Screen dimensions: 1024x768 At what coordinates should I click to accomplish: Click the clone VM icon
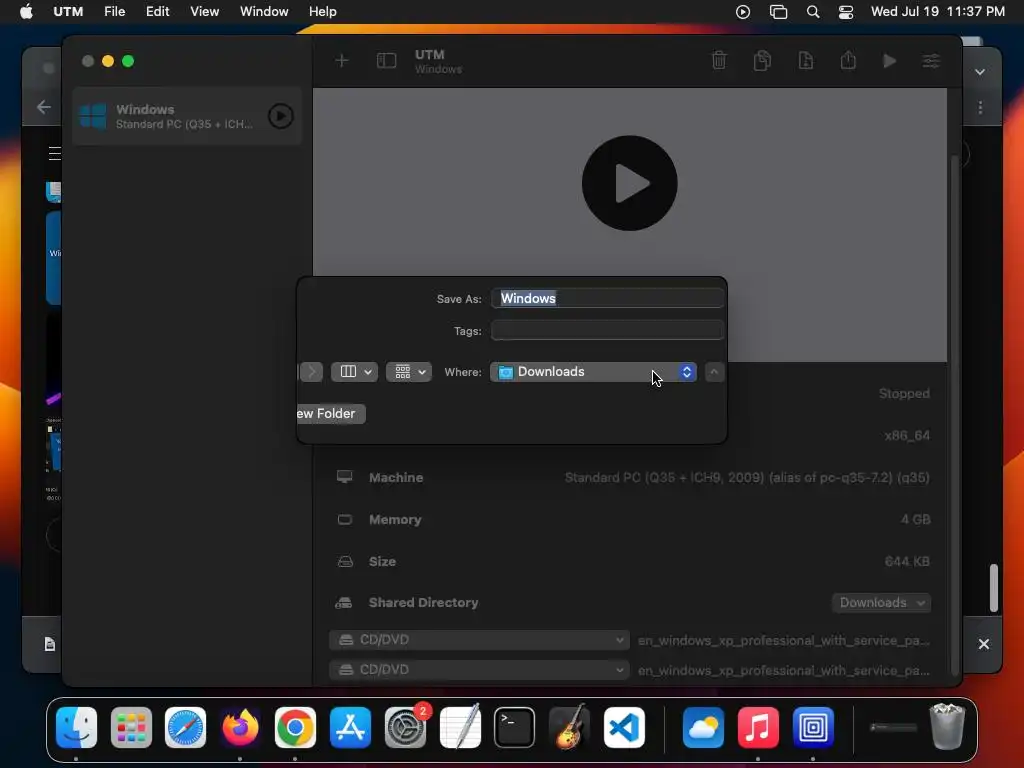tap(762, 61)
